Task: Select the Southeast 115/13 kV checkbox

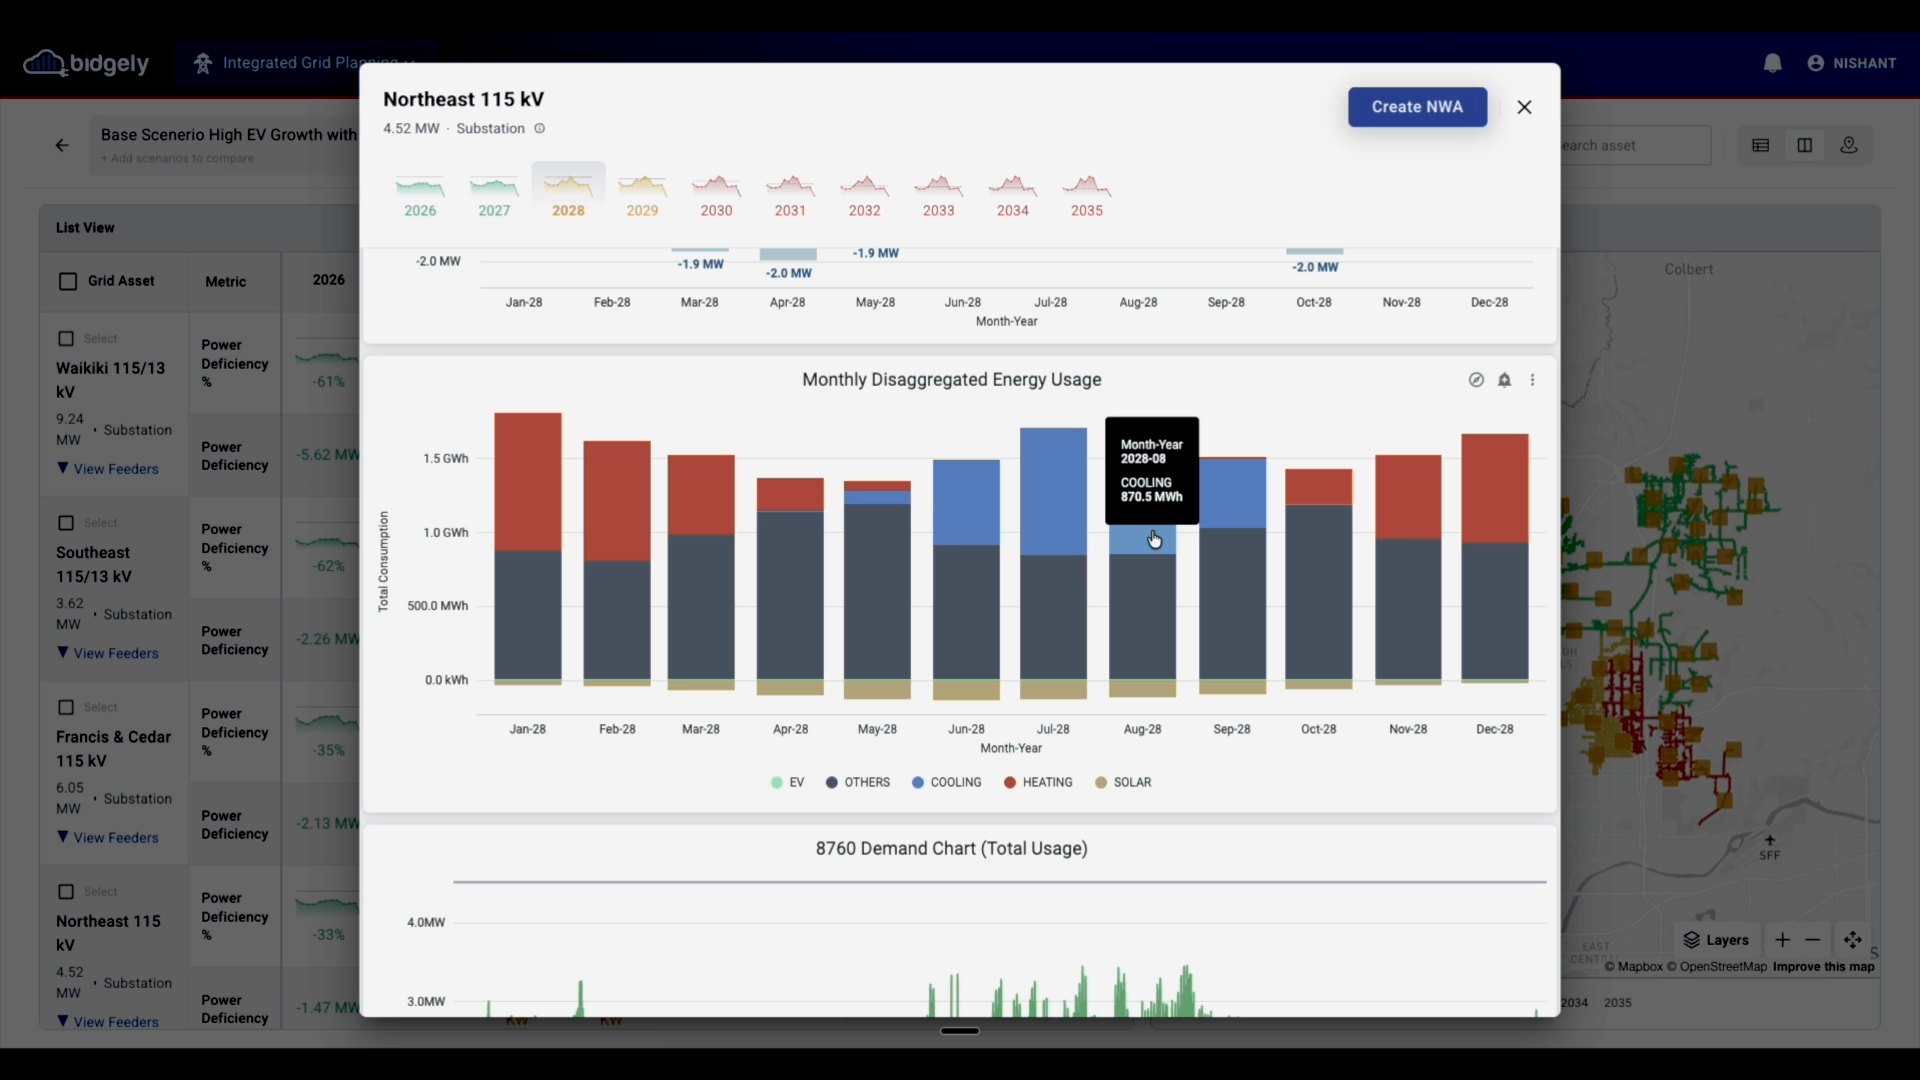Action: coord(66,522)
